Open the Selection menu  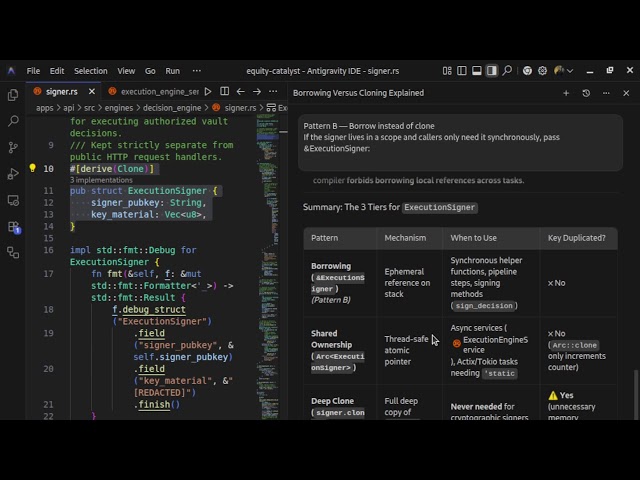[x=91, y=71]
